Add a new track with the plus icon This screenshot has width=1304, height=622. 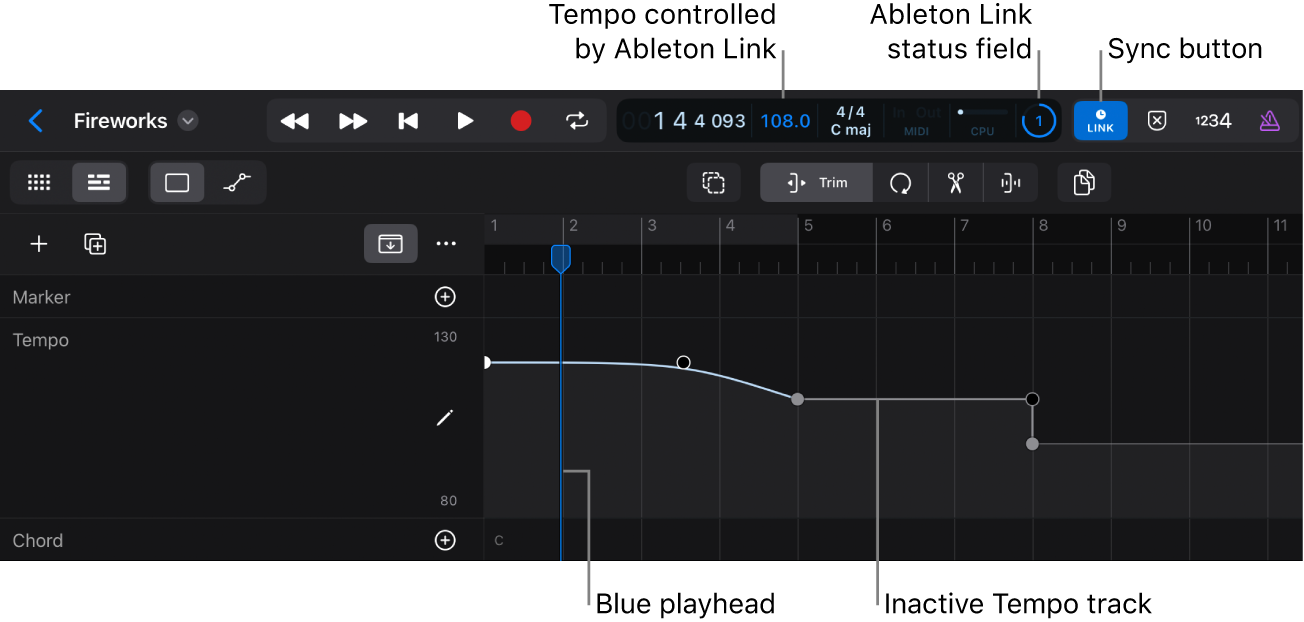click(39, 243)
